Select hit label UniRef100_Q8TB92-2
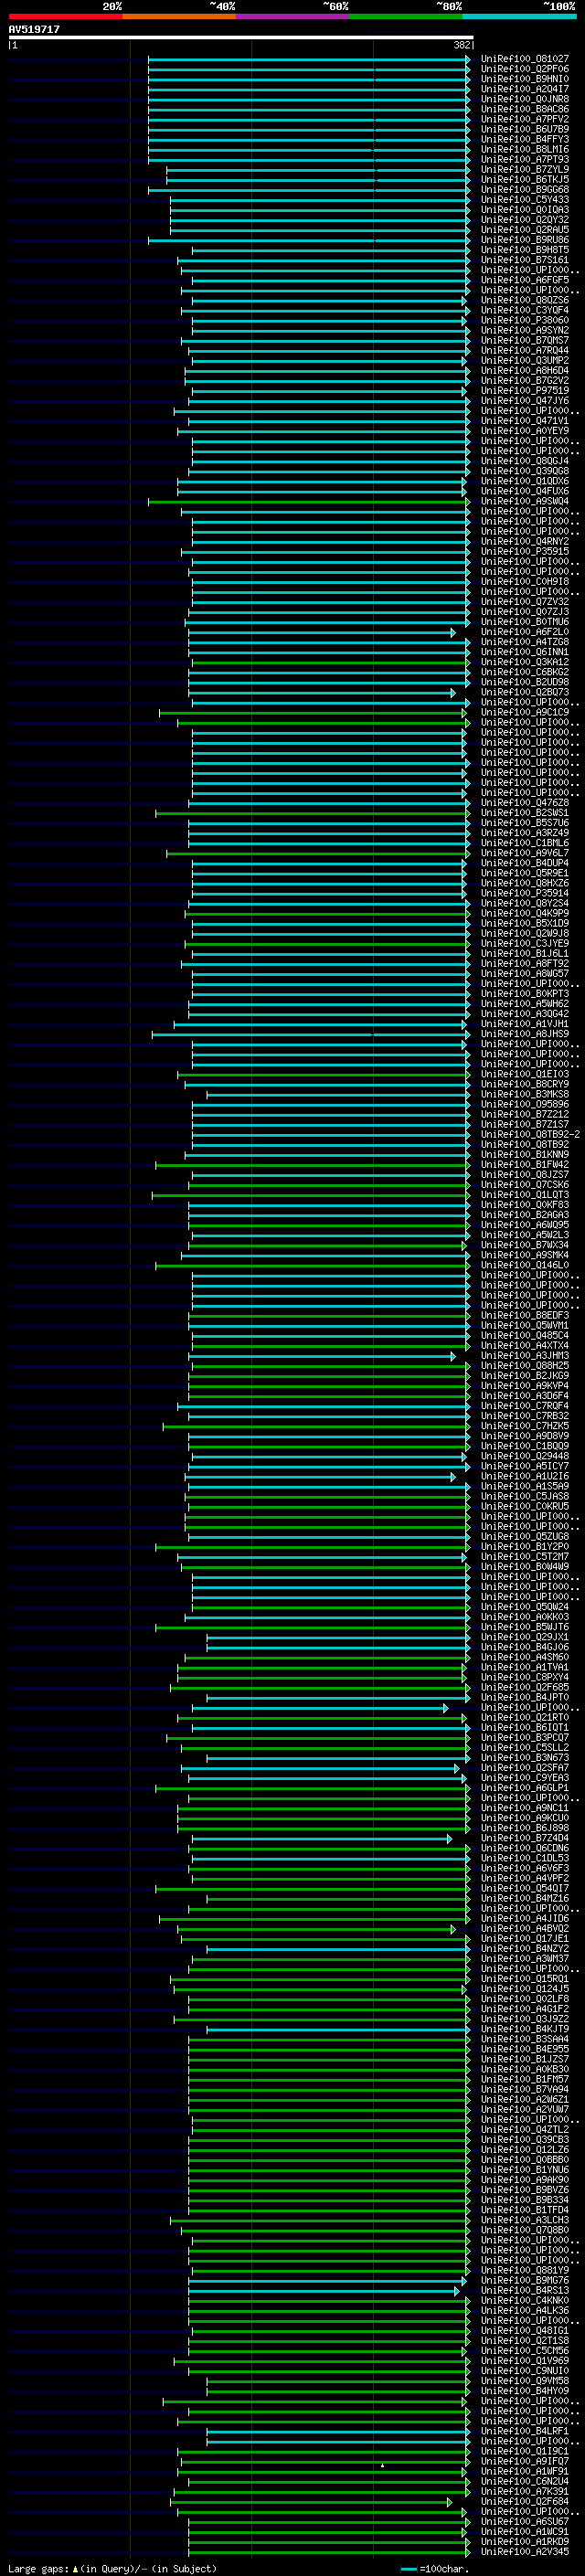The height and width of the screenshot is (2576, 585). pyautogui.click(x=530, y=1135)
